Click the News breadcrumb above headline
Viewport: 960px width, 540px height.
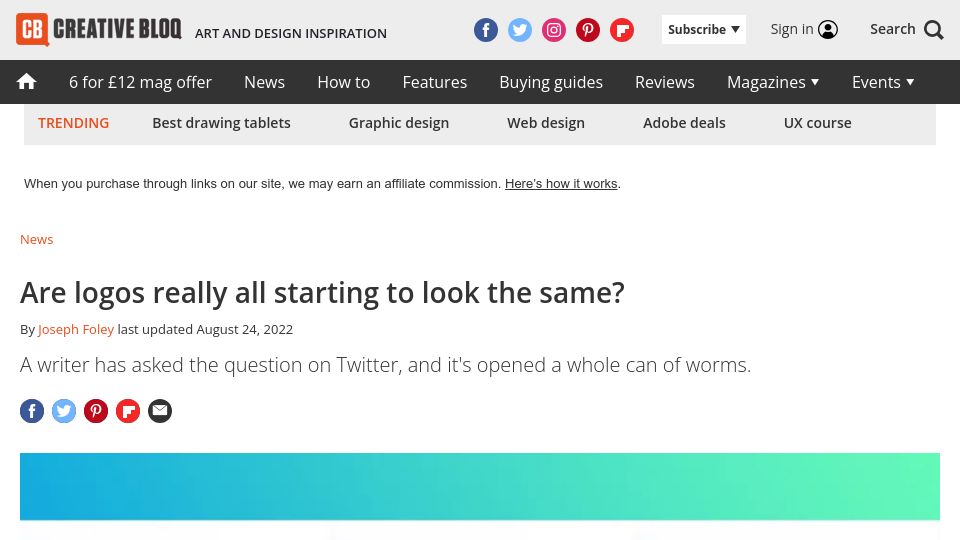coord(37,239)
